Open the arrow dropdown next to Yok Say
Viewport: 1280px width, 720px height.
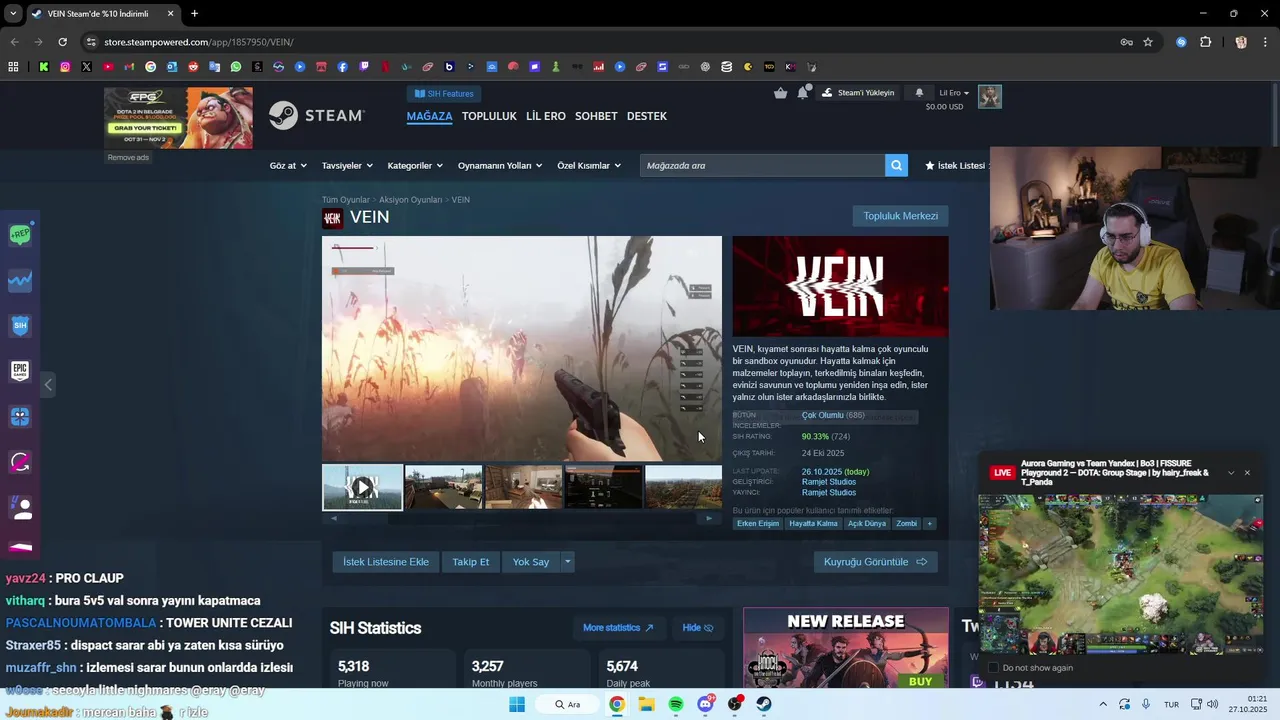pos(567,562)
